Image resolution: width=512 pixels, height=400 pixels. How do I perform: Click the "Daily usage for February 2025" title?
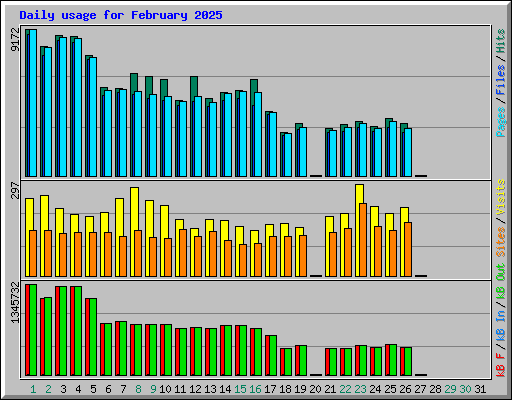click(x=121, y=15)
